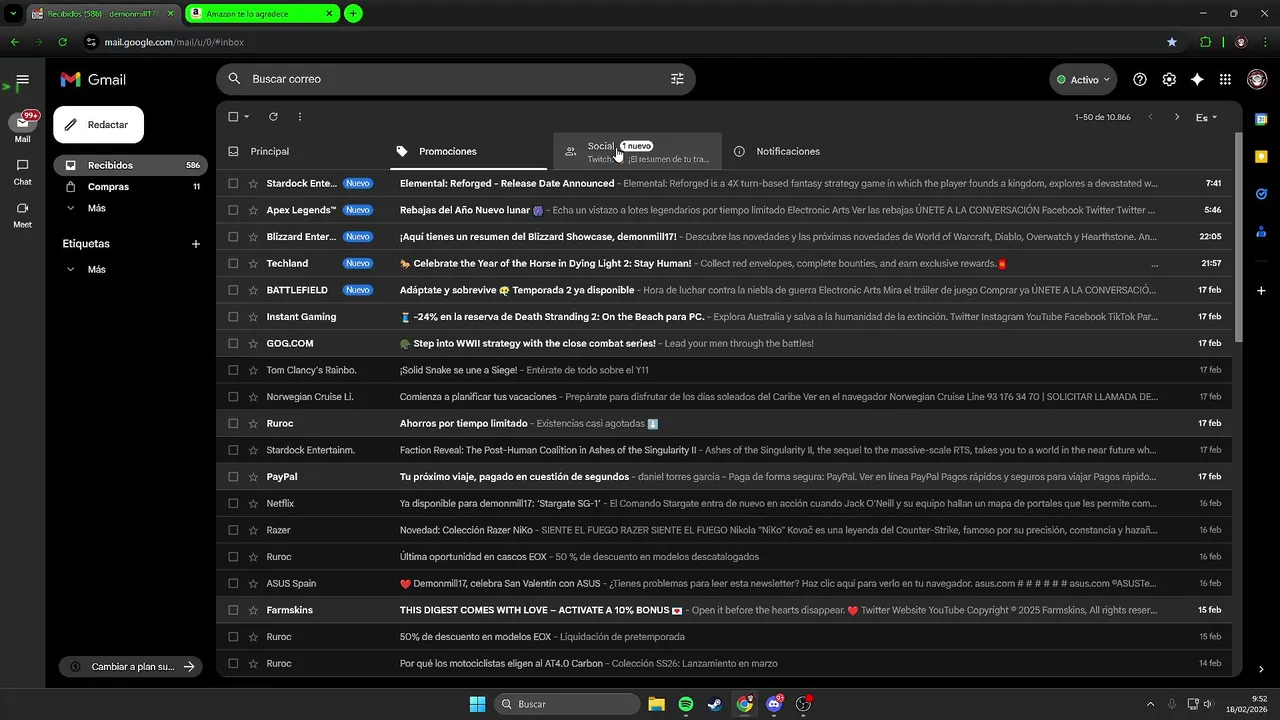Open the Help question mark icon
Viewport: 1280px width, 720px height.
coord(1140,79)
